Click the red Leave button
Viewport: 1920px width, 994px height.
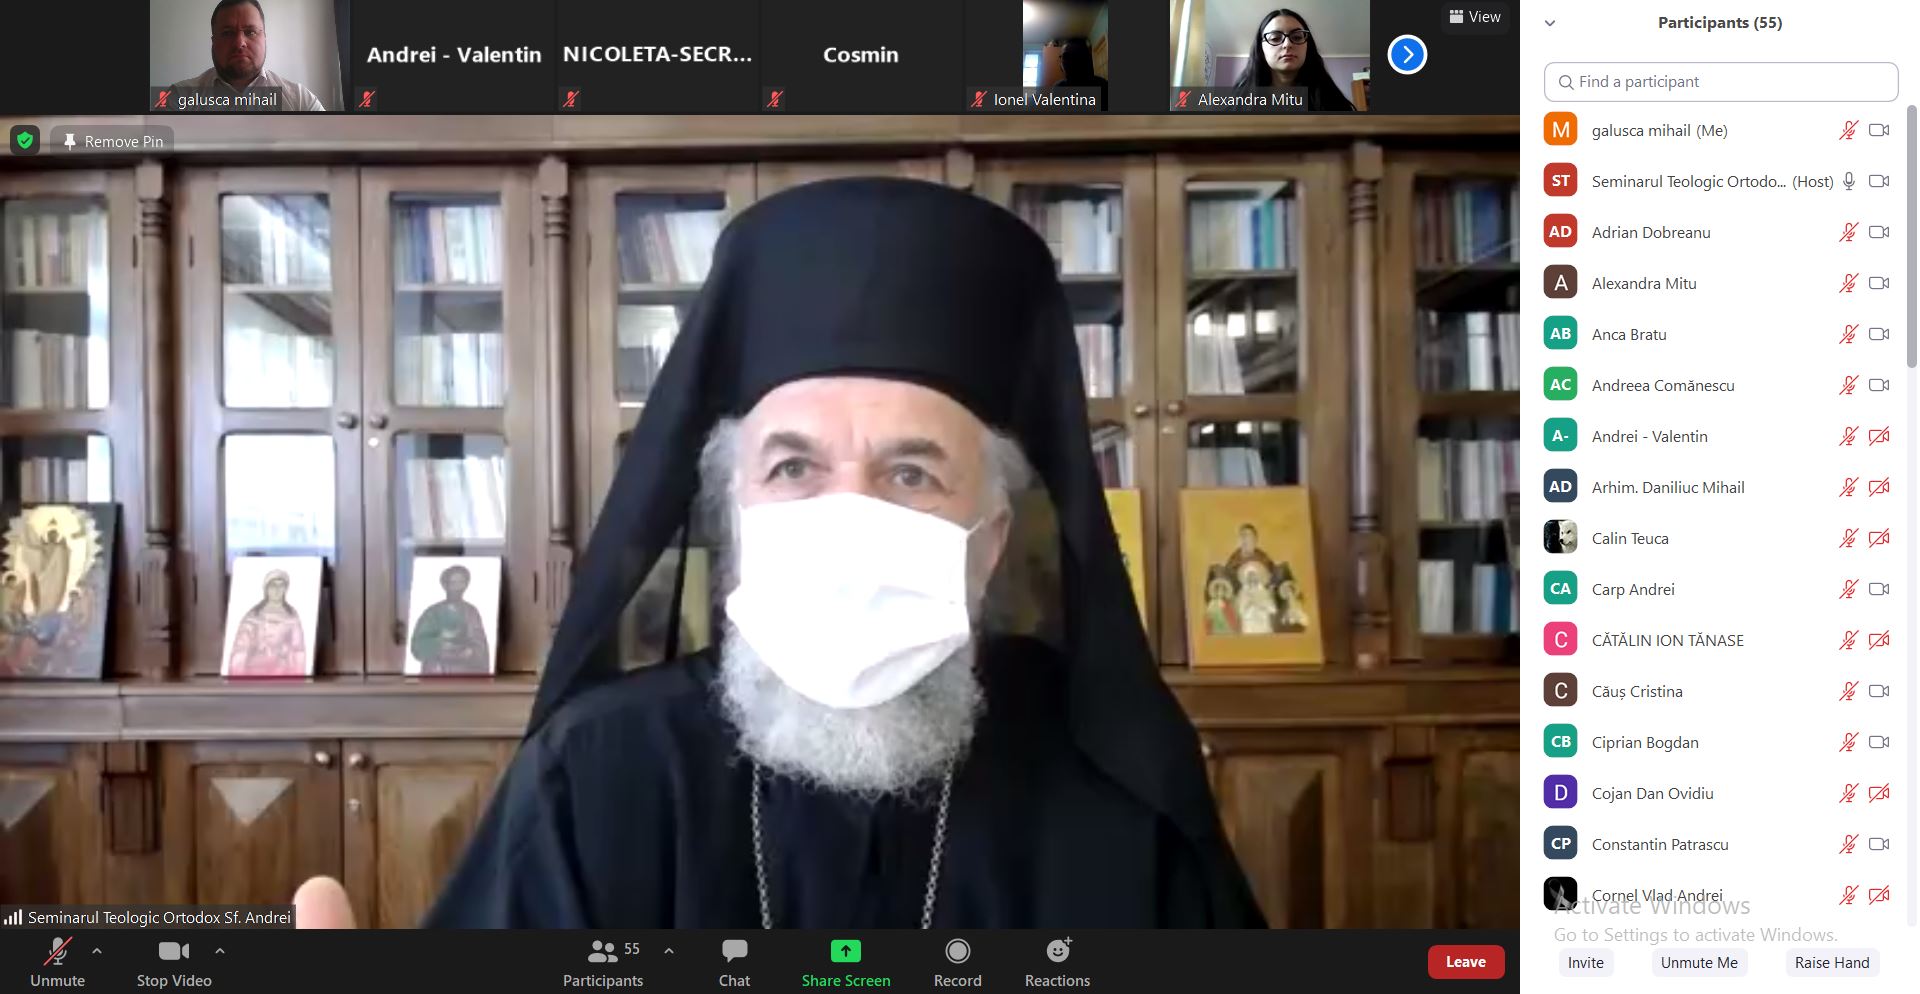pos(1465,962)
